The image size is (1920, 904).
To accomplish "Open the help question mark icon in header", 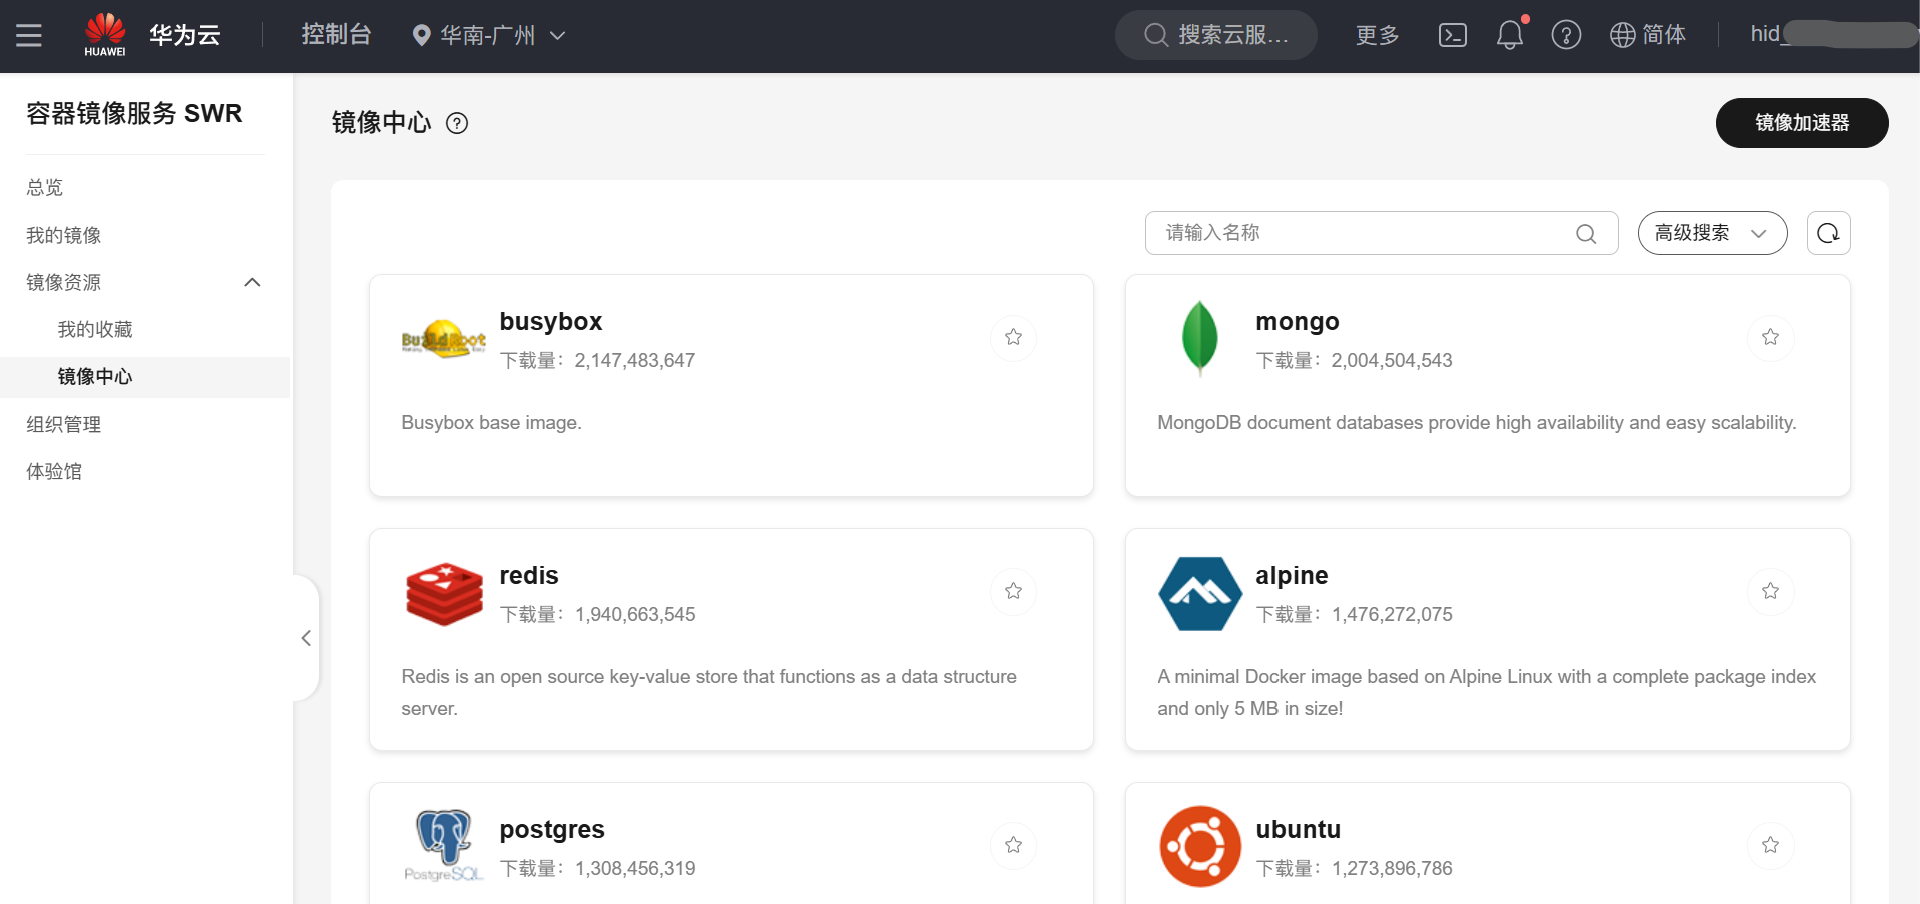I will [1567, 34].
